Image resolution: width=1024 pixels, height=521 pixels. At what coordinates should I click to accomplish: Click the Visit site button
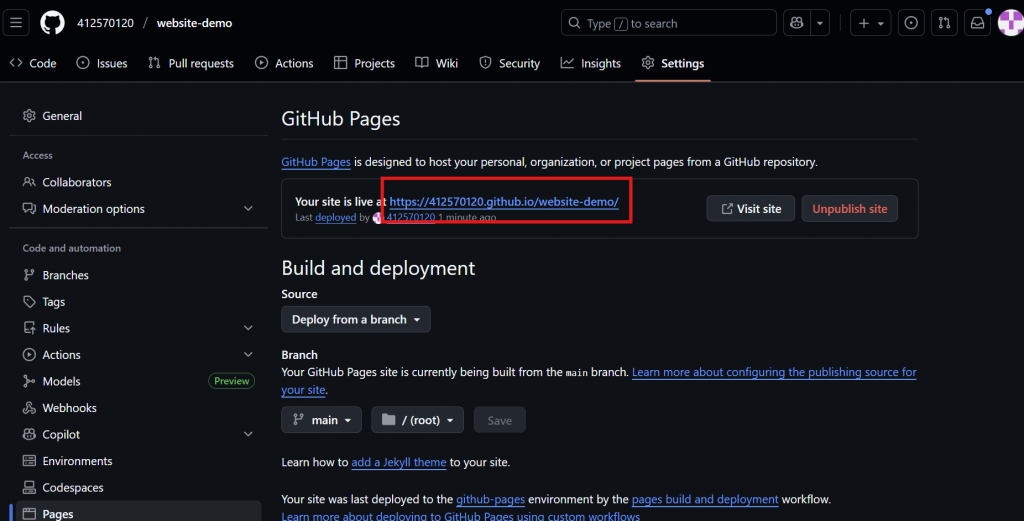tap(750, 209)
